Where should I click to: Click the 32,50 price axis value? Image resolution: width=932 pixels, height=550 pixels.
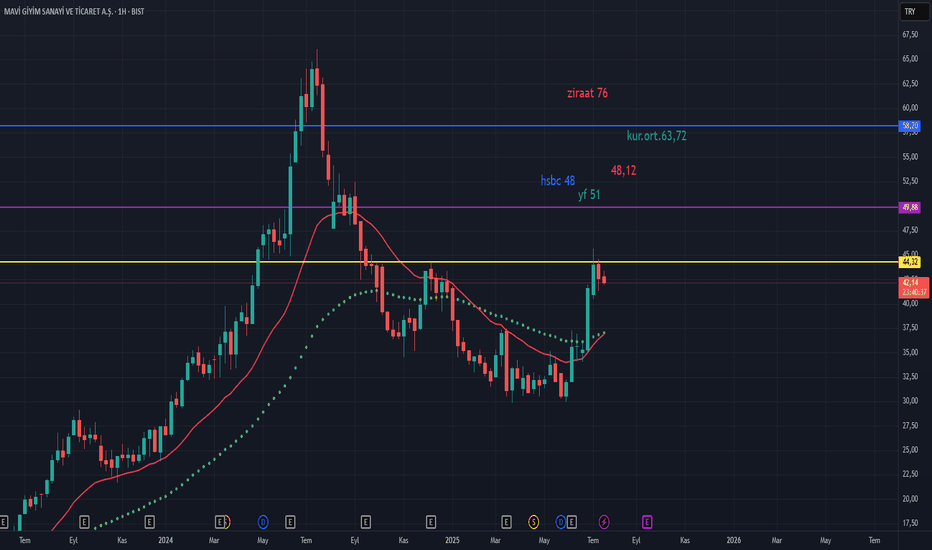click(x=910, y=376)
